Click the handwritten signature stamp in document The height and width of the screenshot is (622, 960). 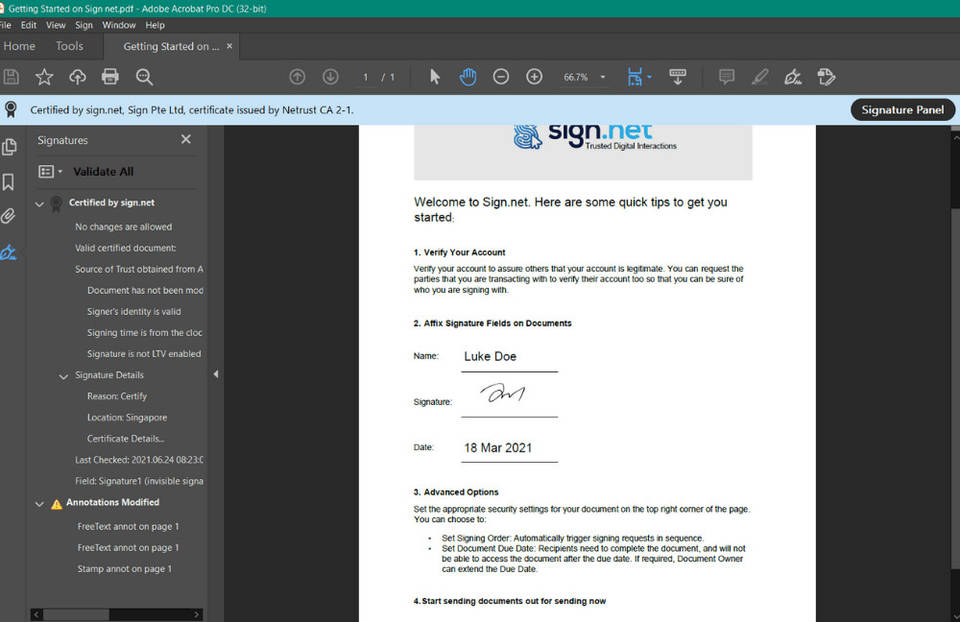click(x=503, y=393)
